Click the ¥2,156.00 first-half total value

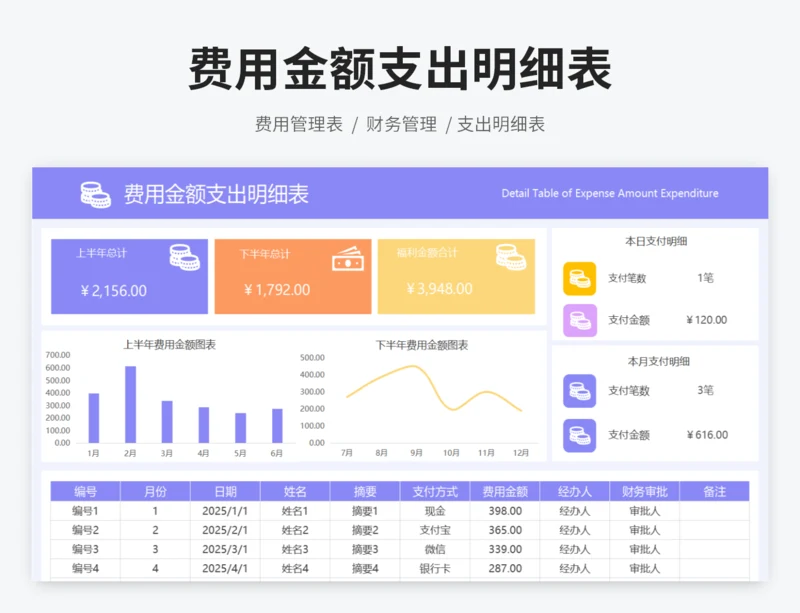(x=114, y=291)
